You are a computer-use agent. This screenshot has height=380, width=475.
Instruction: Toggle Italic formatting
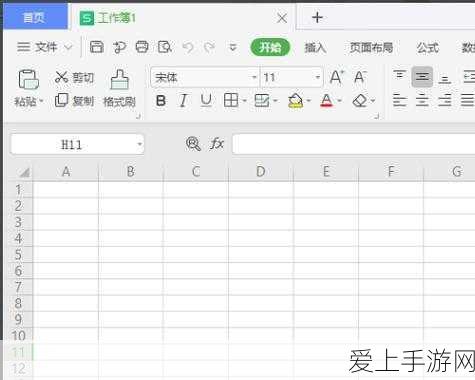coord(183,100)
